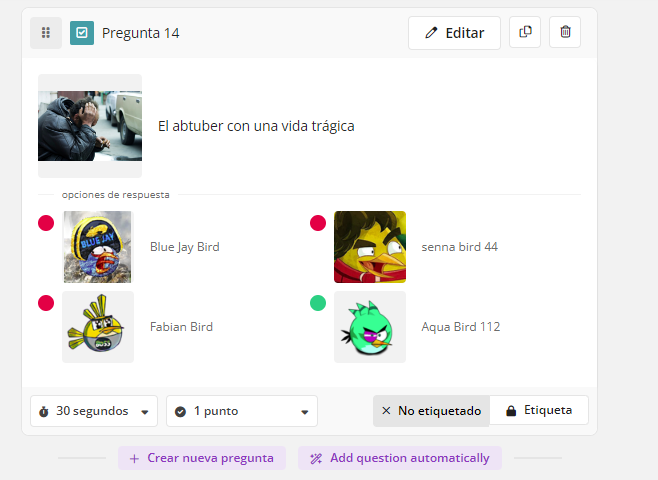
Task: Click the 'opciones de respuesta' section label
Action: [115, 195]
